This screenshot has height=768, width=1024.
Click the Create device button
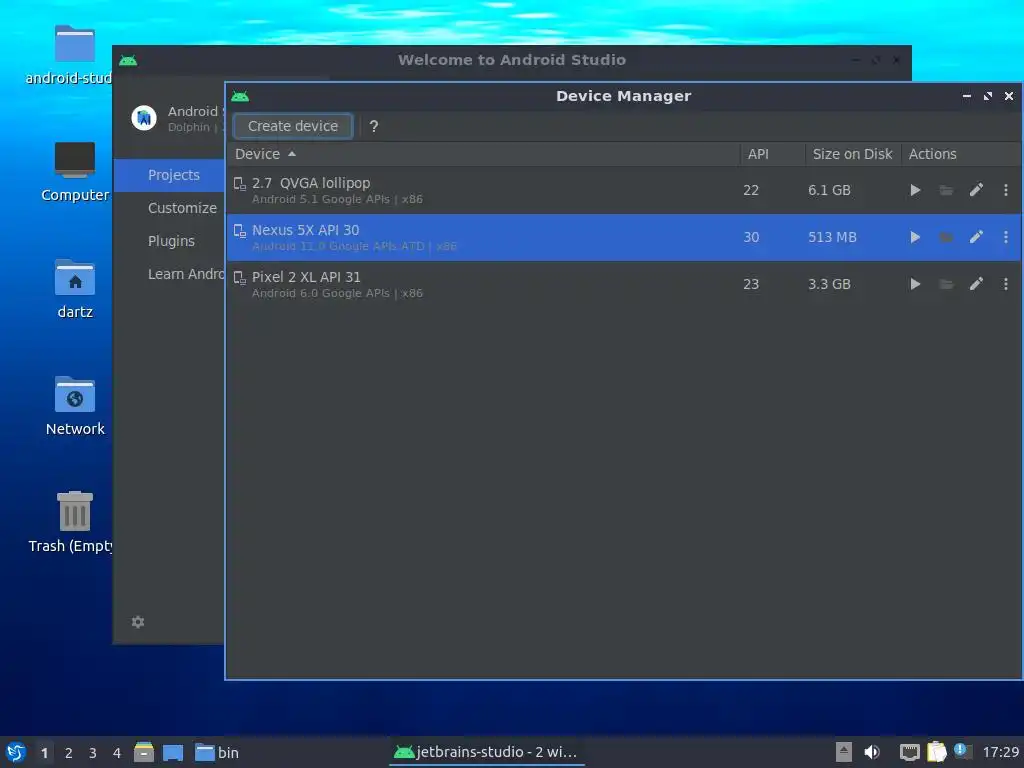click(x=293, y=126)
